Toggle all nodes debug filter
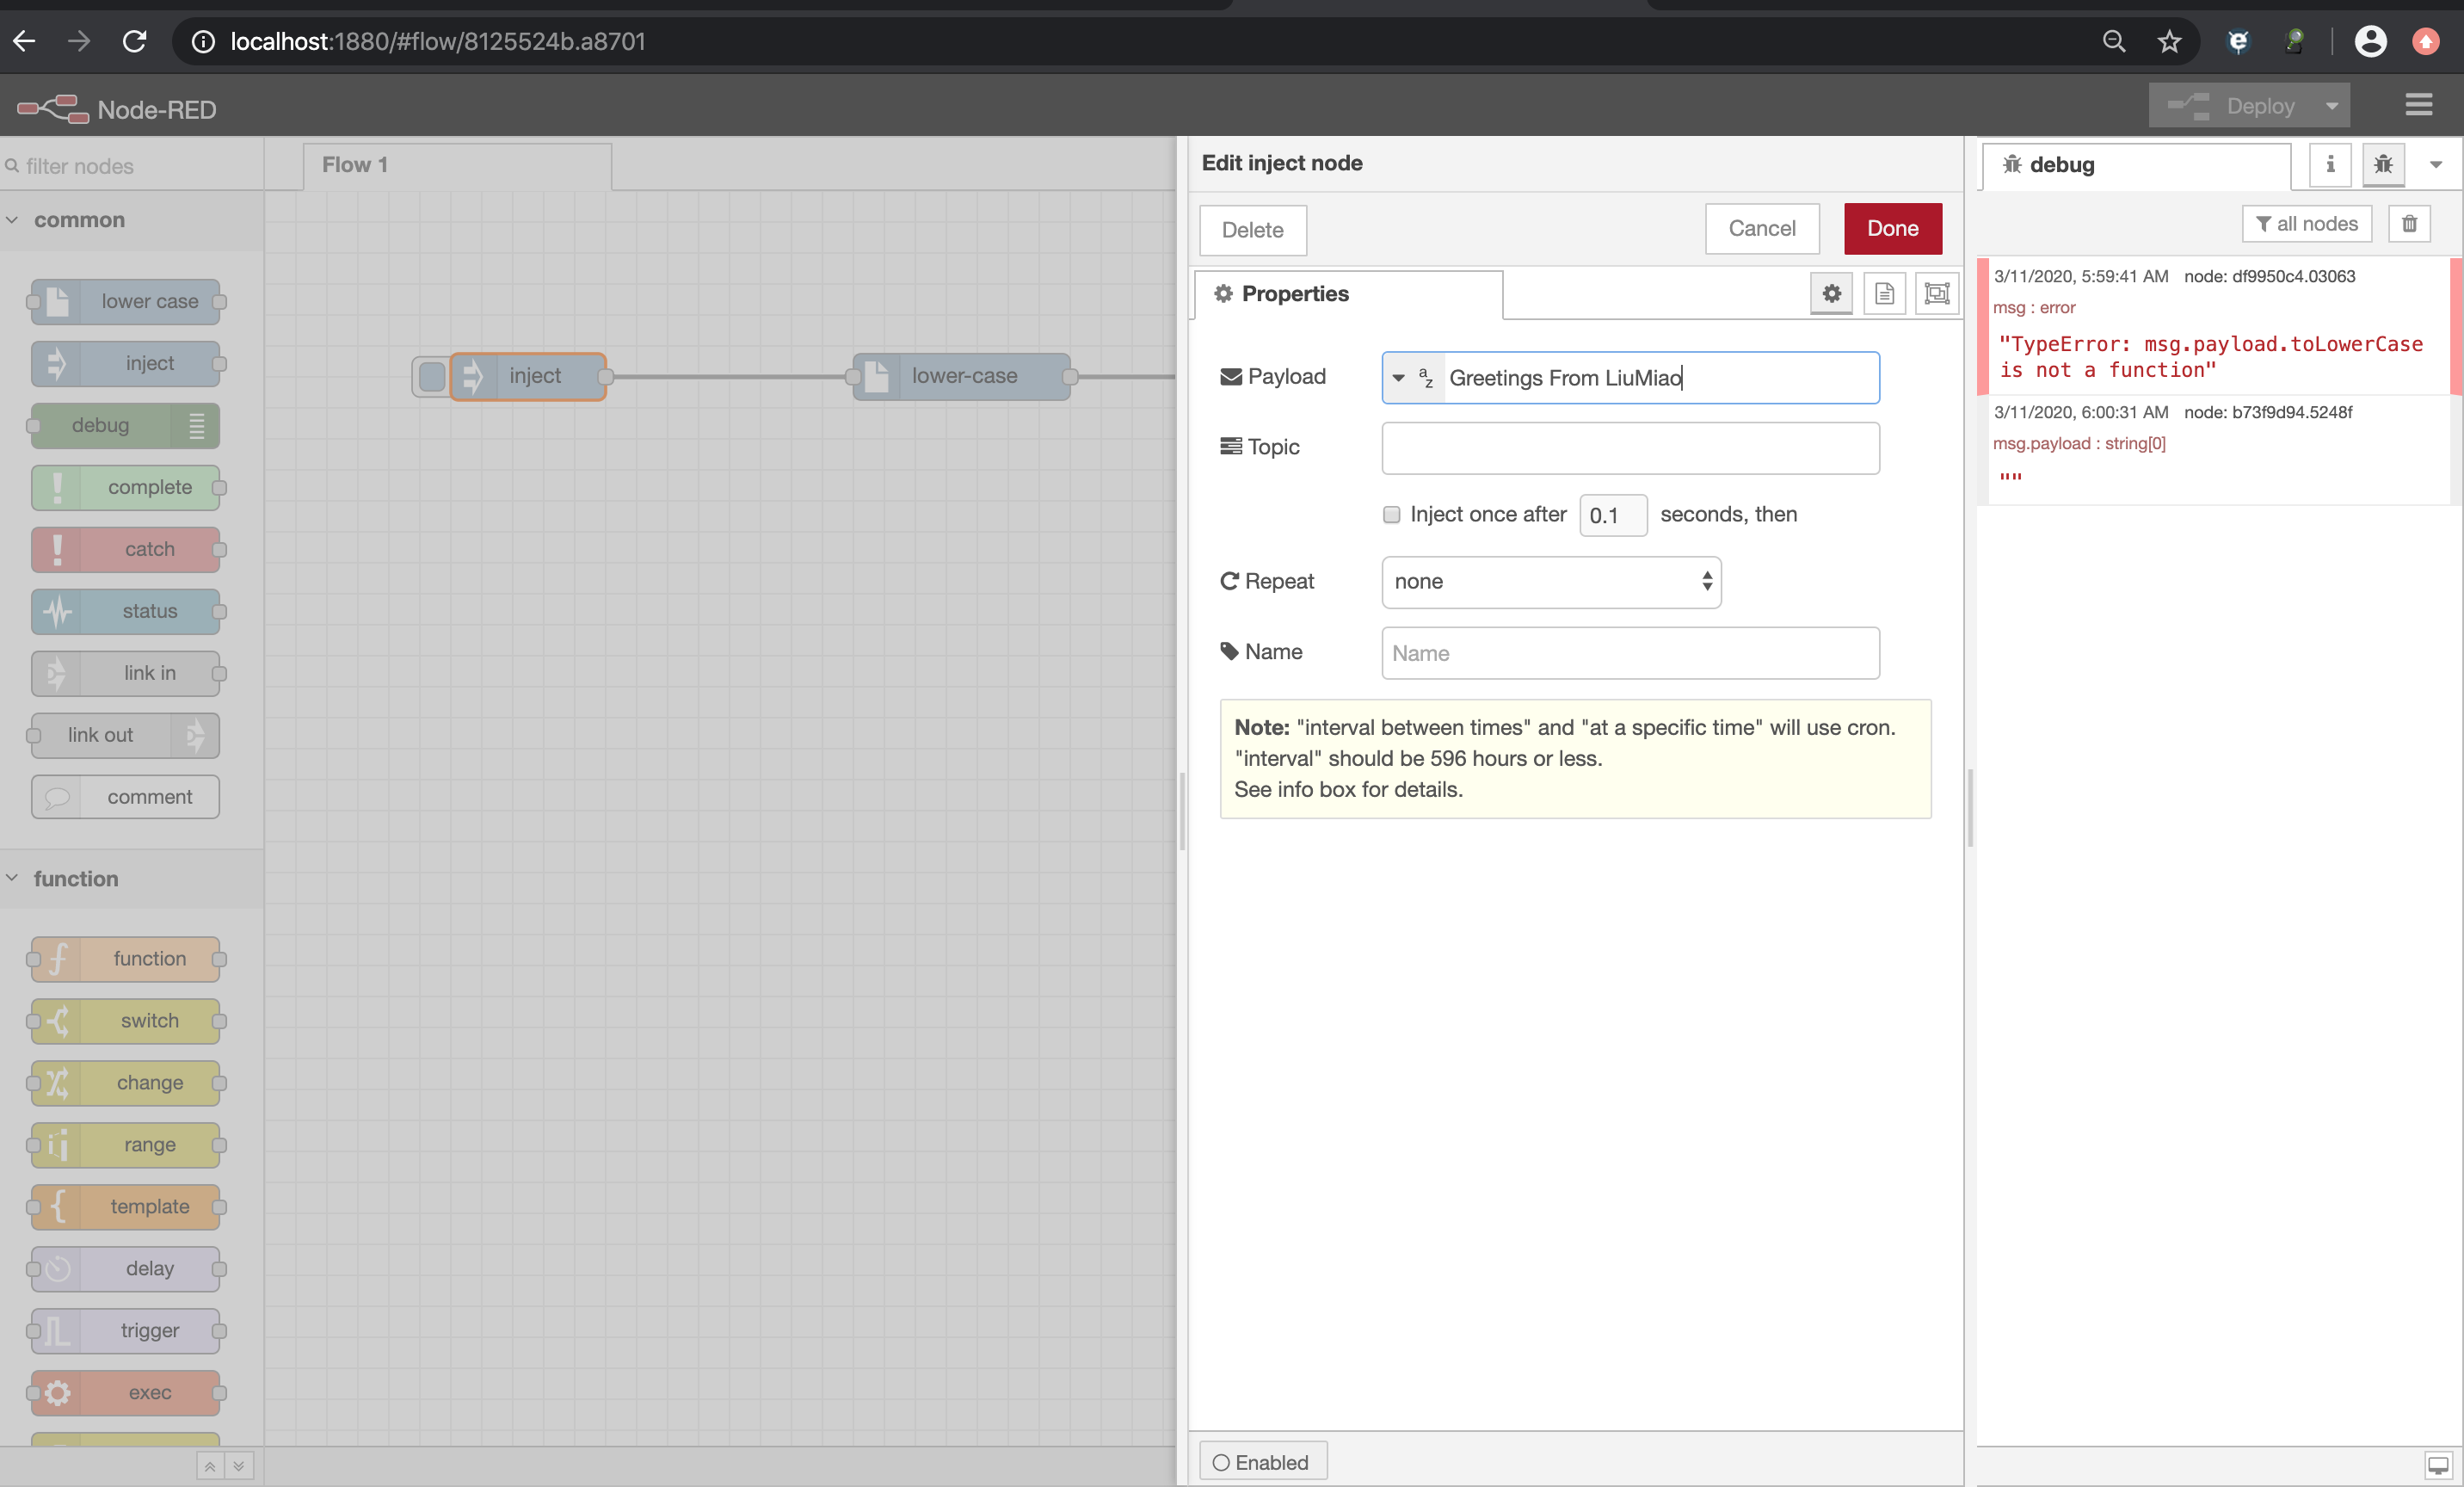 click(x=2307, y=224)
